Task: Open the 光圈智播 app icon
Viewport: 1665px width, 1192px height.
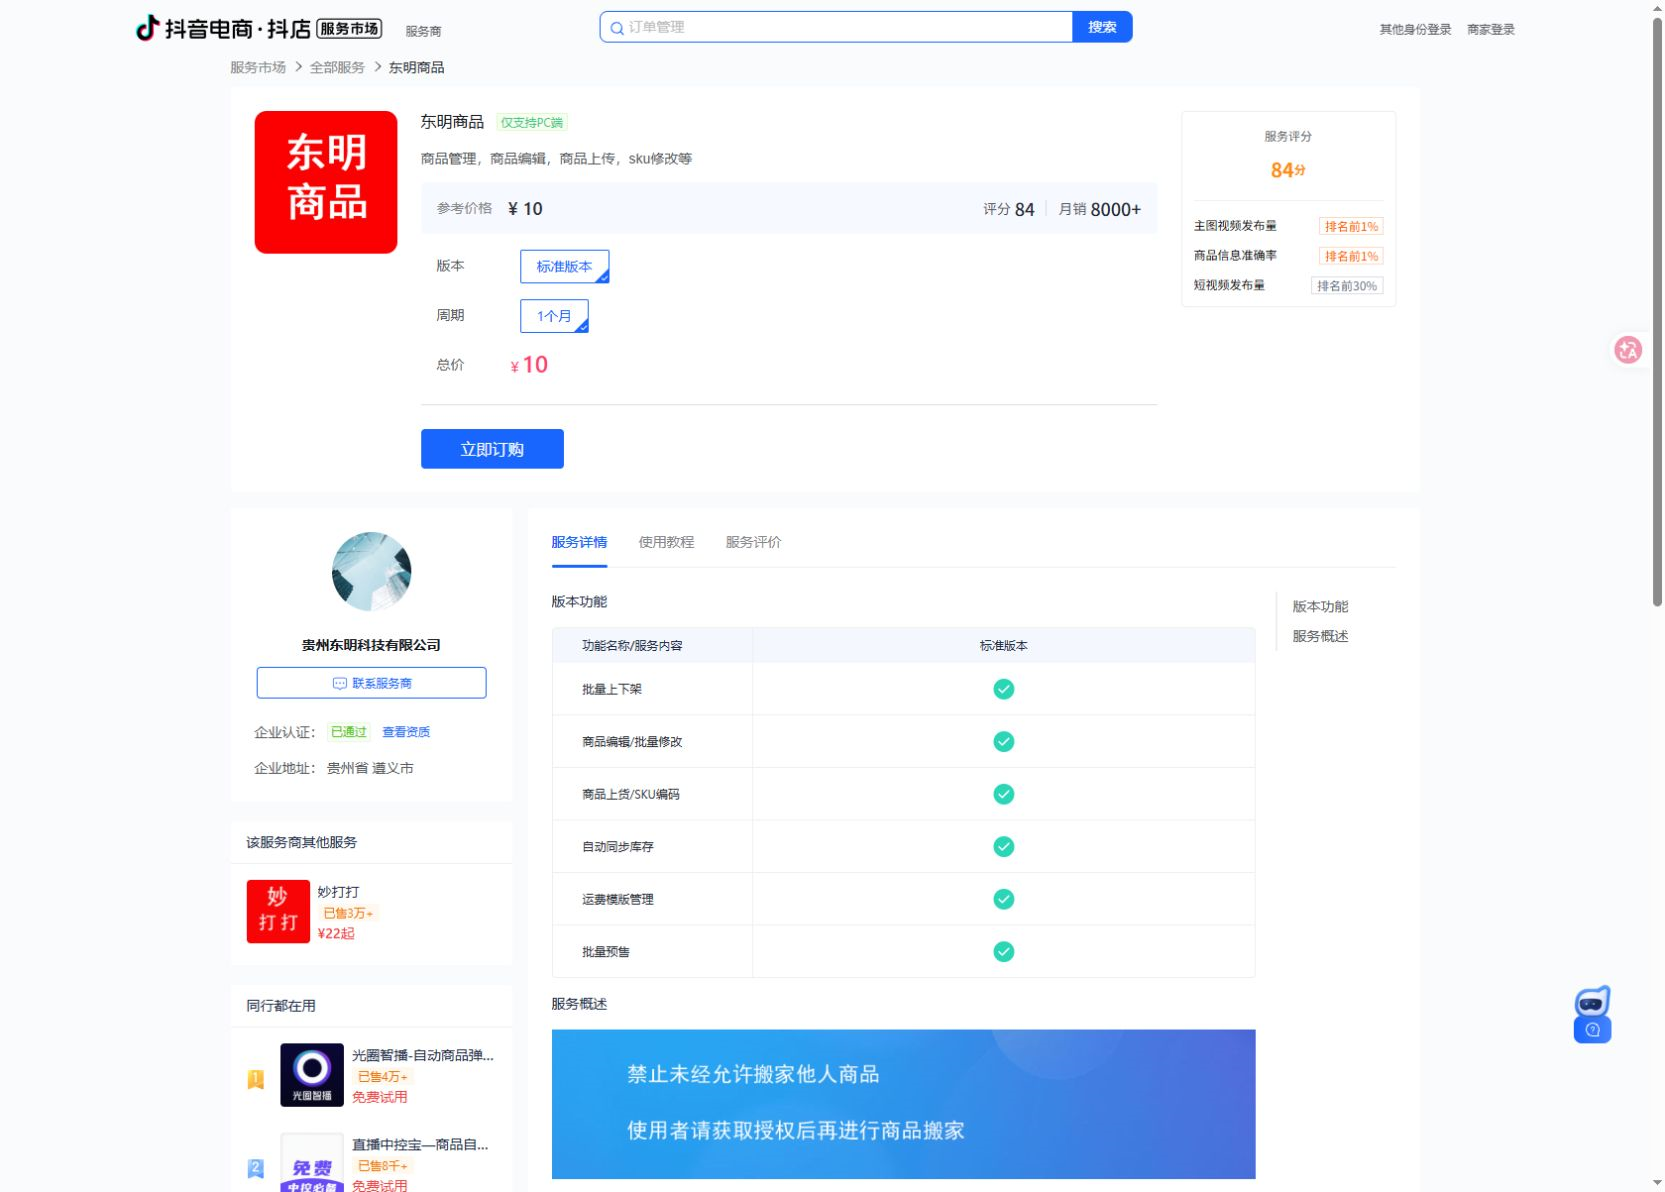Action: (312, 1075)
